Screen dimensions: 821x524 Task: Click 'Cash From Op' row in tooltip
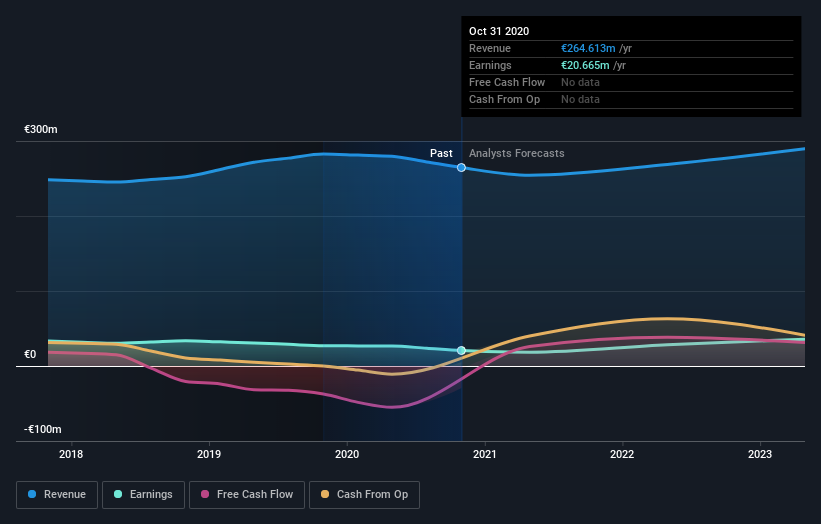click(x=631, y=99)
